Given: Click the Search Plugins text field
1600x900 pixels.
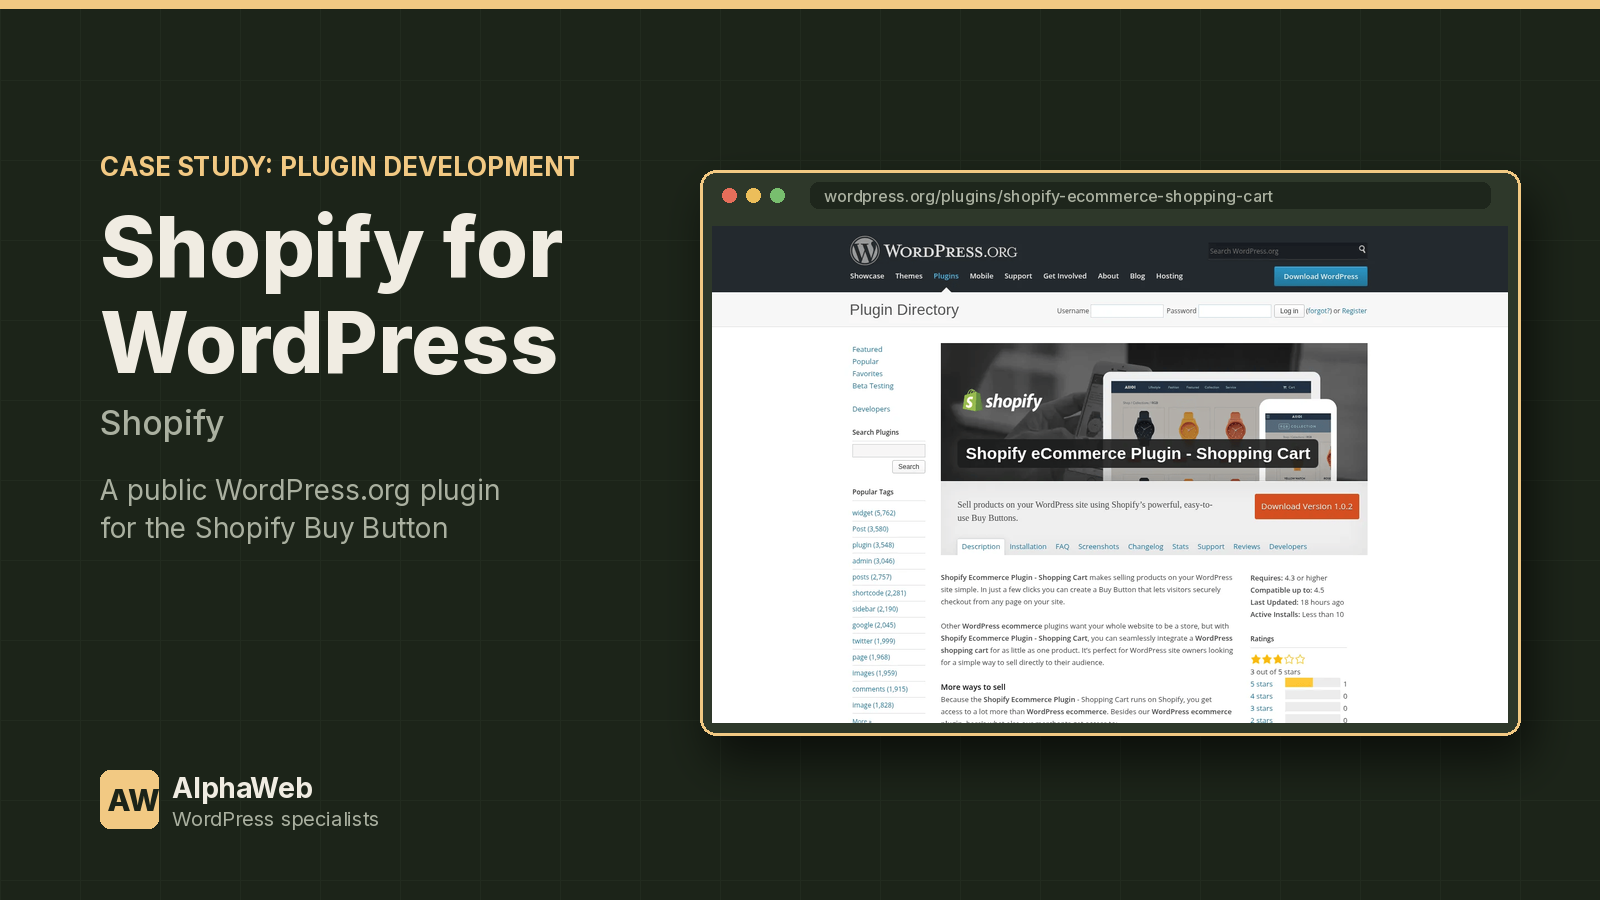Looking at the screenshot, I should 888,450.
